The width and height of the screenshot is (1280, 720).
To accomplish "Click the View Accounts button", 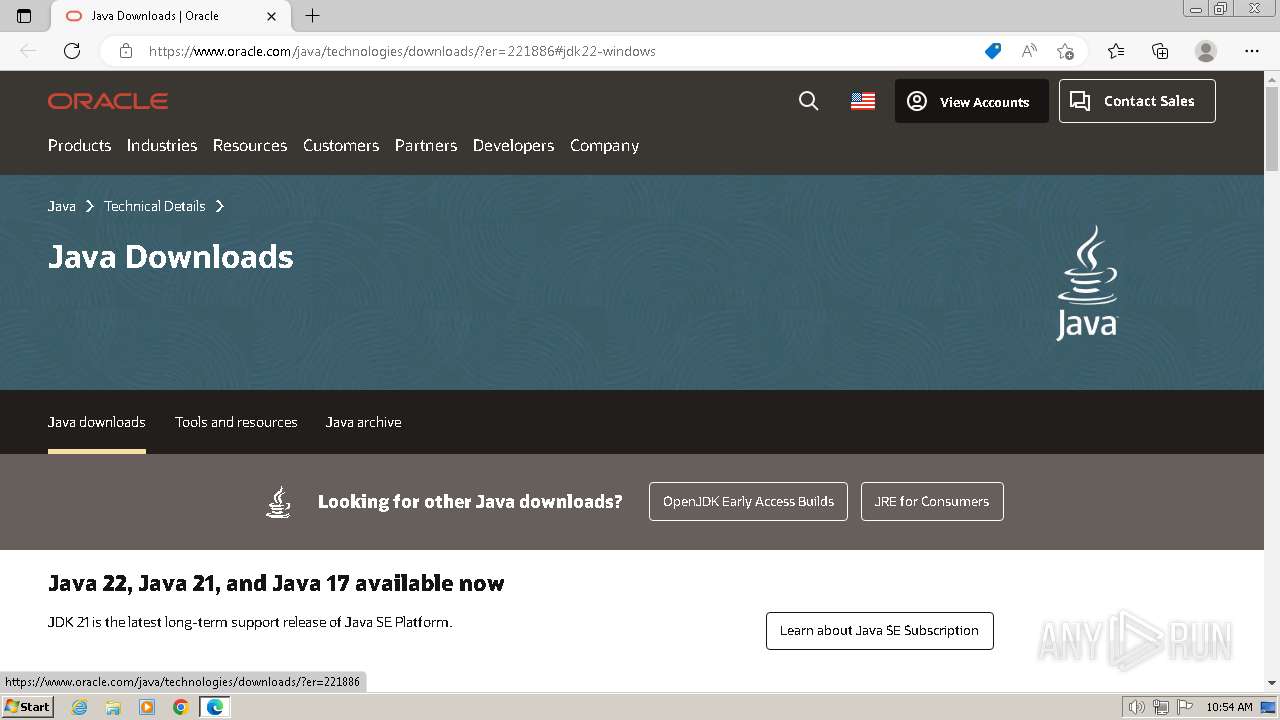I will click(x=971, y=101).
